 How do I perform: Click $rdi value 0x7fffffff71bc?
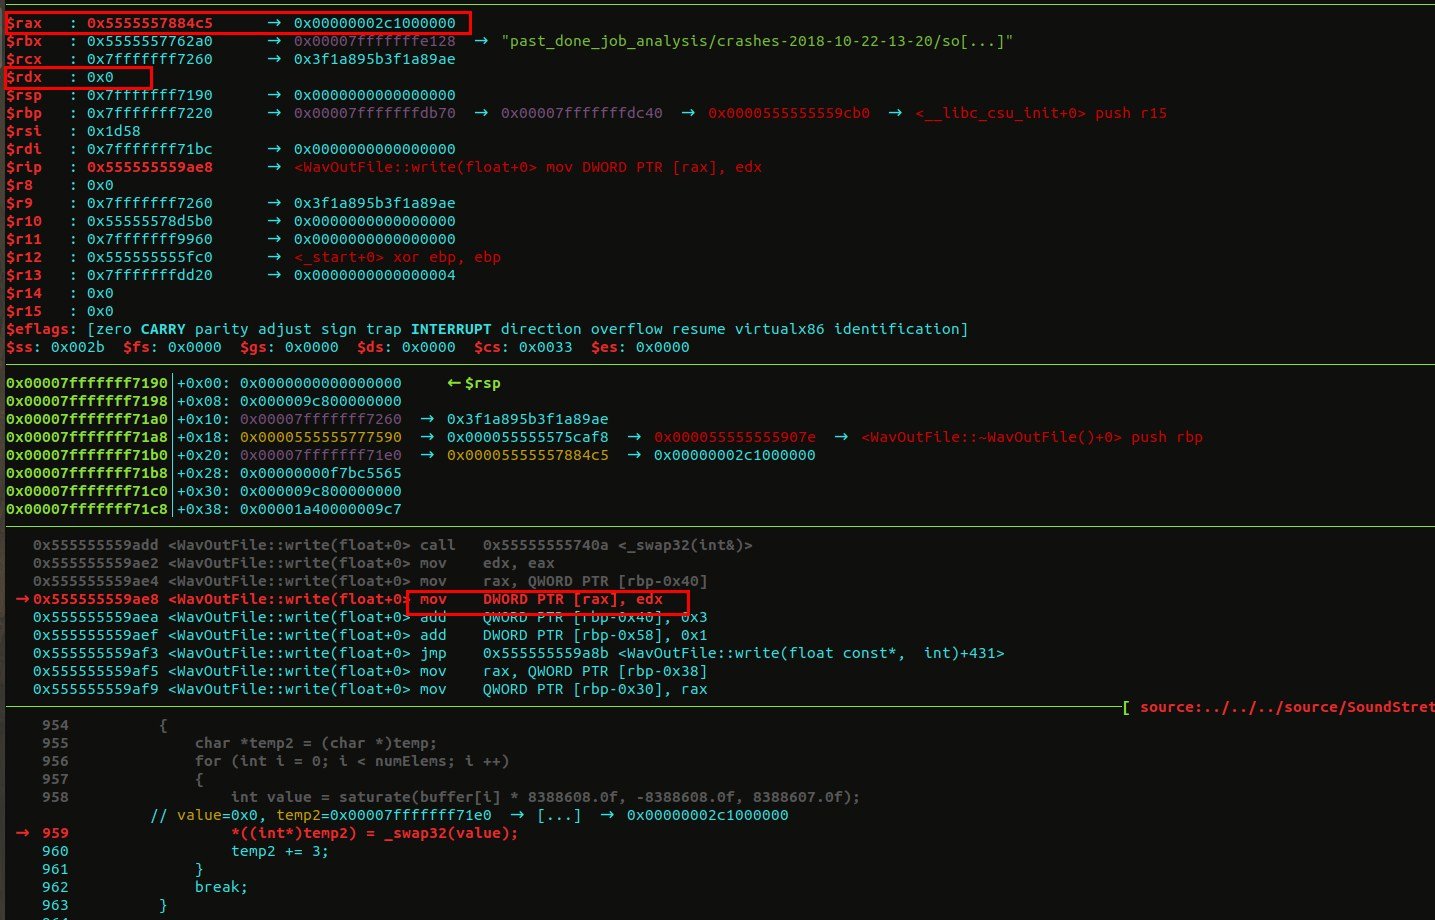pos(150,149)
